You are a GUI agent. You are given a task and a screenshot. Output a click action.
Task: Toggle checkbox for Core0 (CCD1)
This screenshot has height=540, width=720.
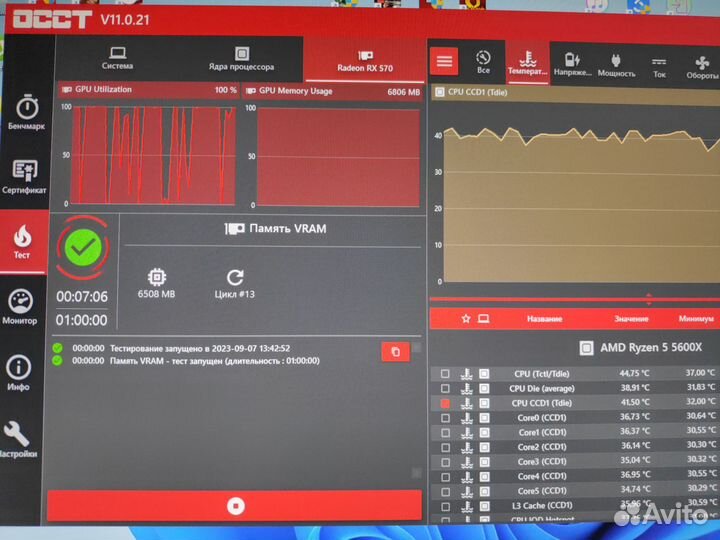click(445, 418)
